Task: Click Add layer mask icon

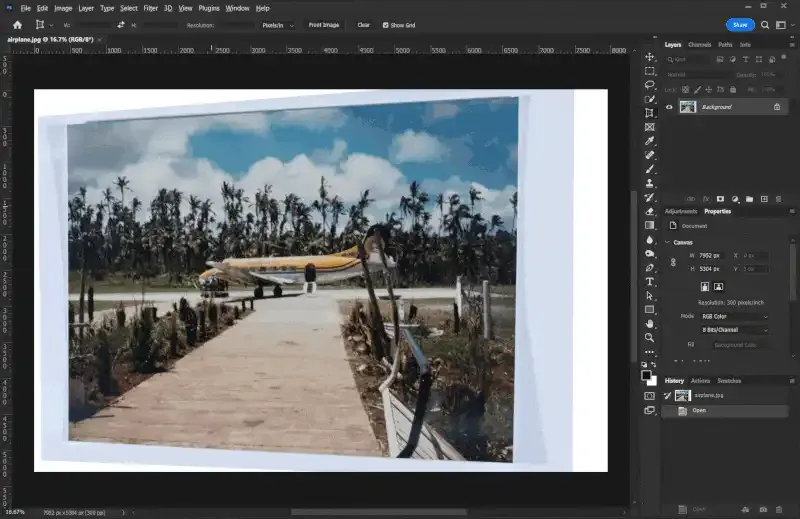Action: (720, 199)
